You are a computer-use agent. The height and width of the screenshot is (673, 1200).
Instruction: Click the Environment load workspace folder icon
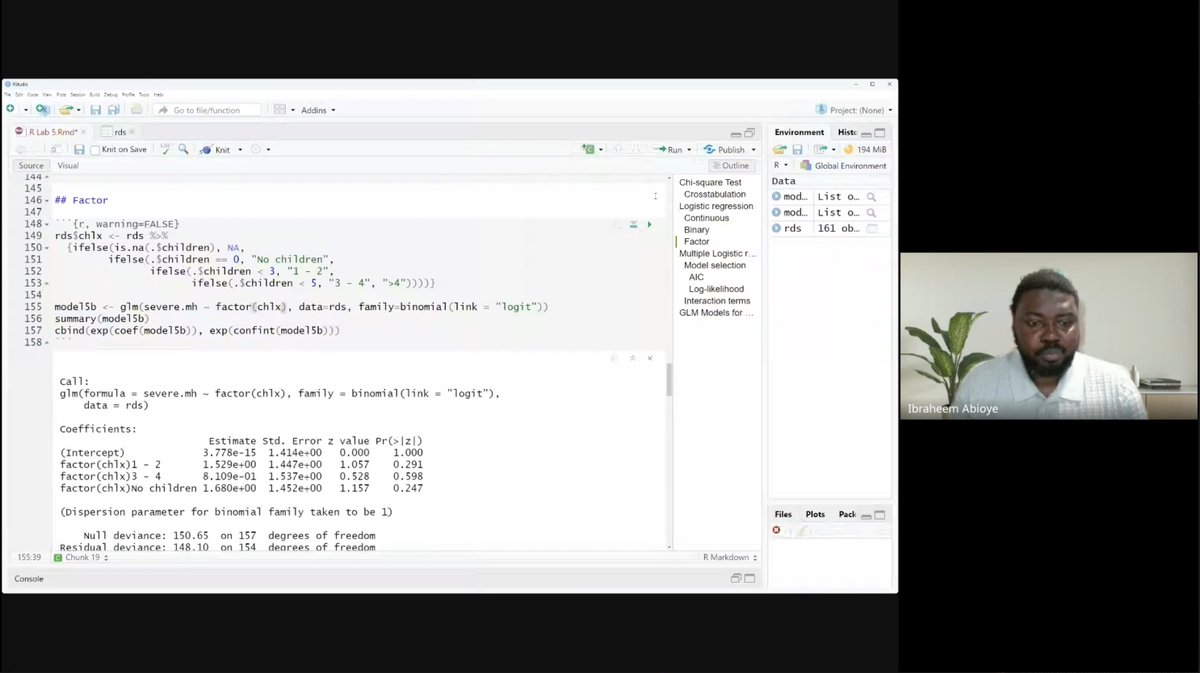(779, 149)
